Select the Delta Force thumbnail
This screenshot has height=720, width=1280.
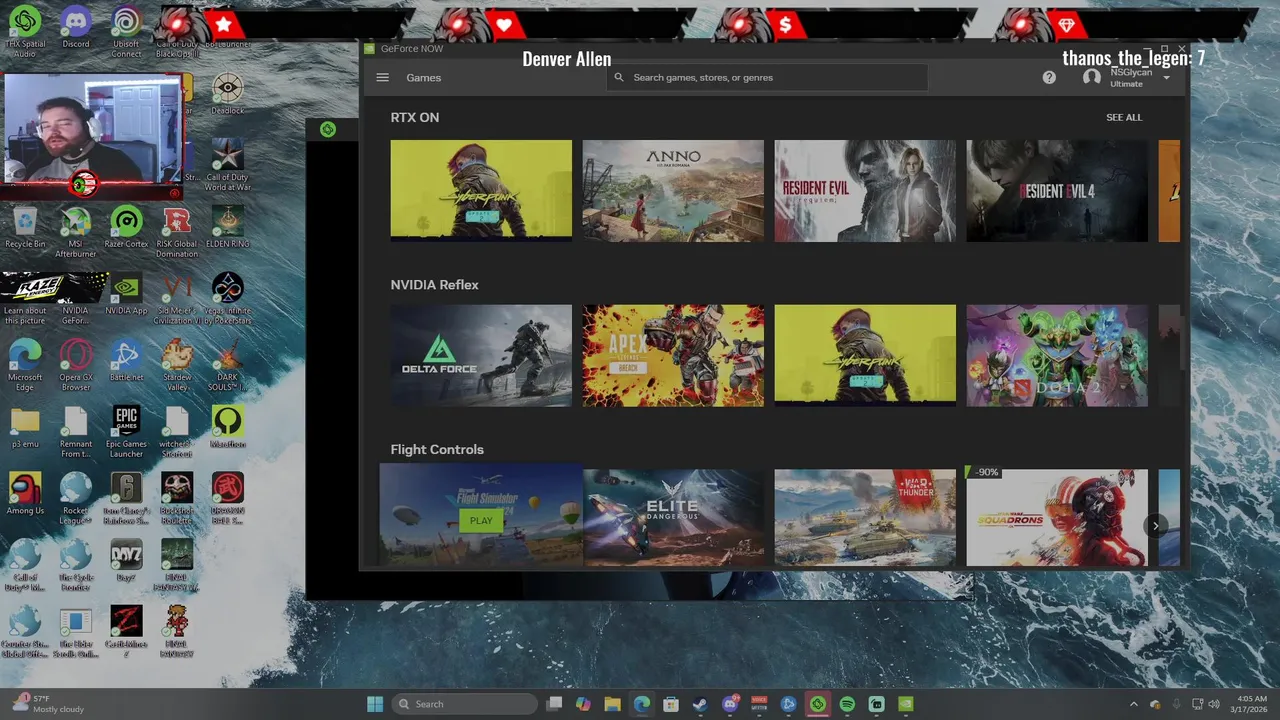point(481,355)
